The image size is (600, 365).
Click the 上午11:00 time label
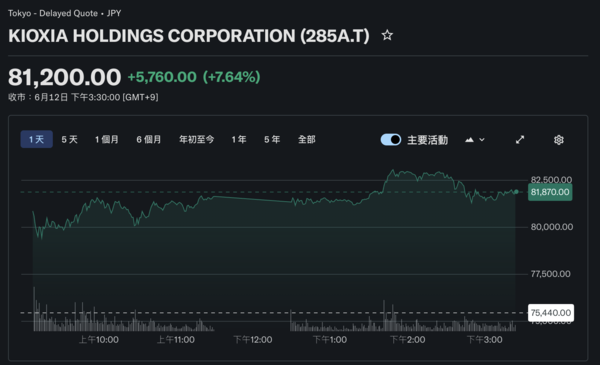point(176,340)
